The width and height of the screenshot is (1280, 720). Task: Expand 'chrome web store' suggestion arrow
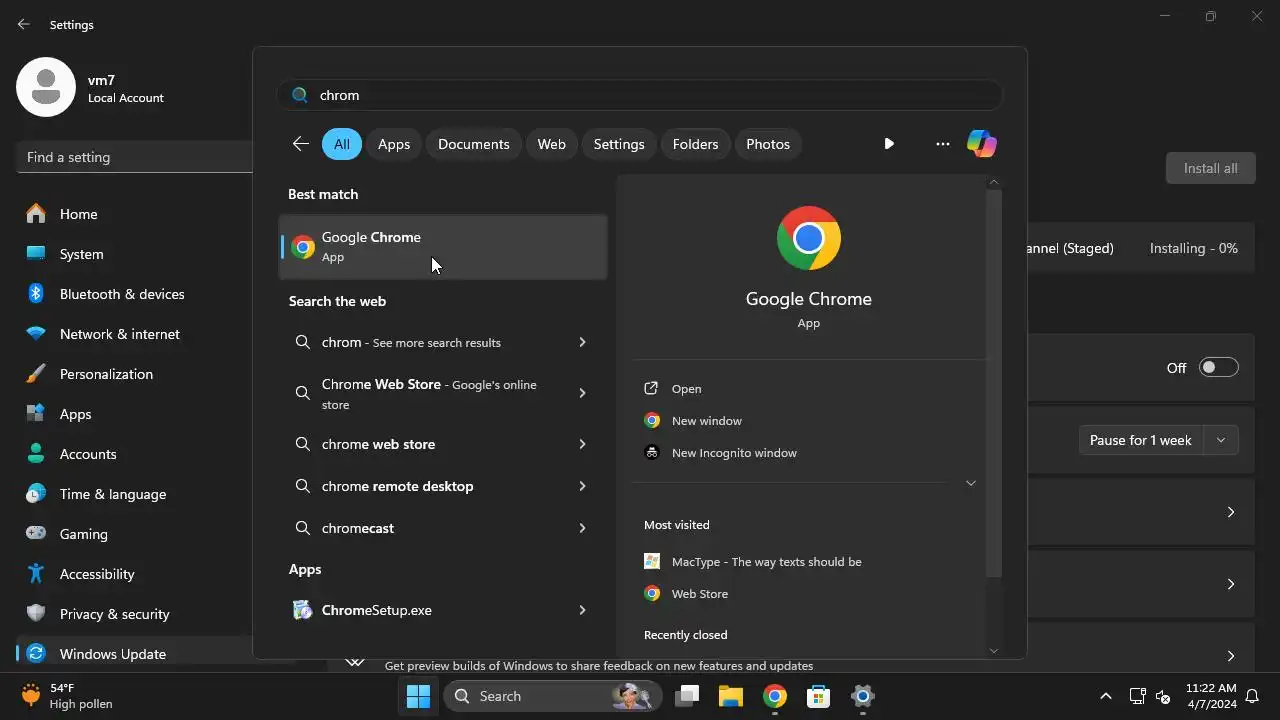[582, 444]
